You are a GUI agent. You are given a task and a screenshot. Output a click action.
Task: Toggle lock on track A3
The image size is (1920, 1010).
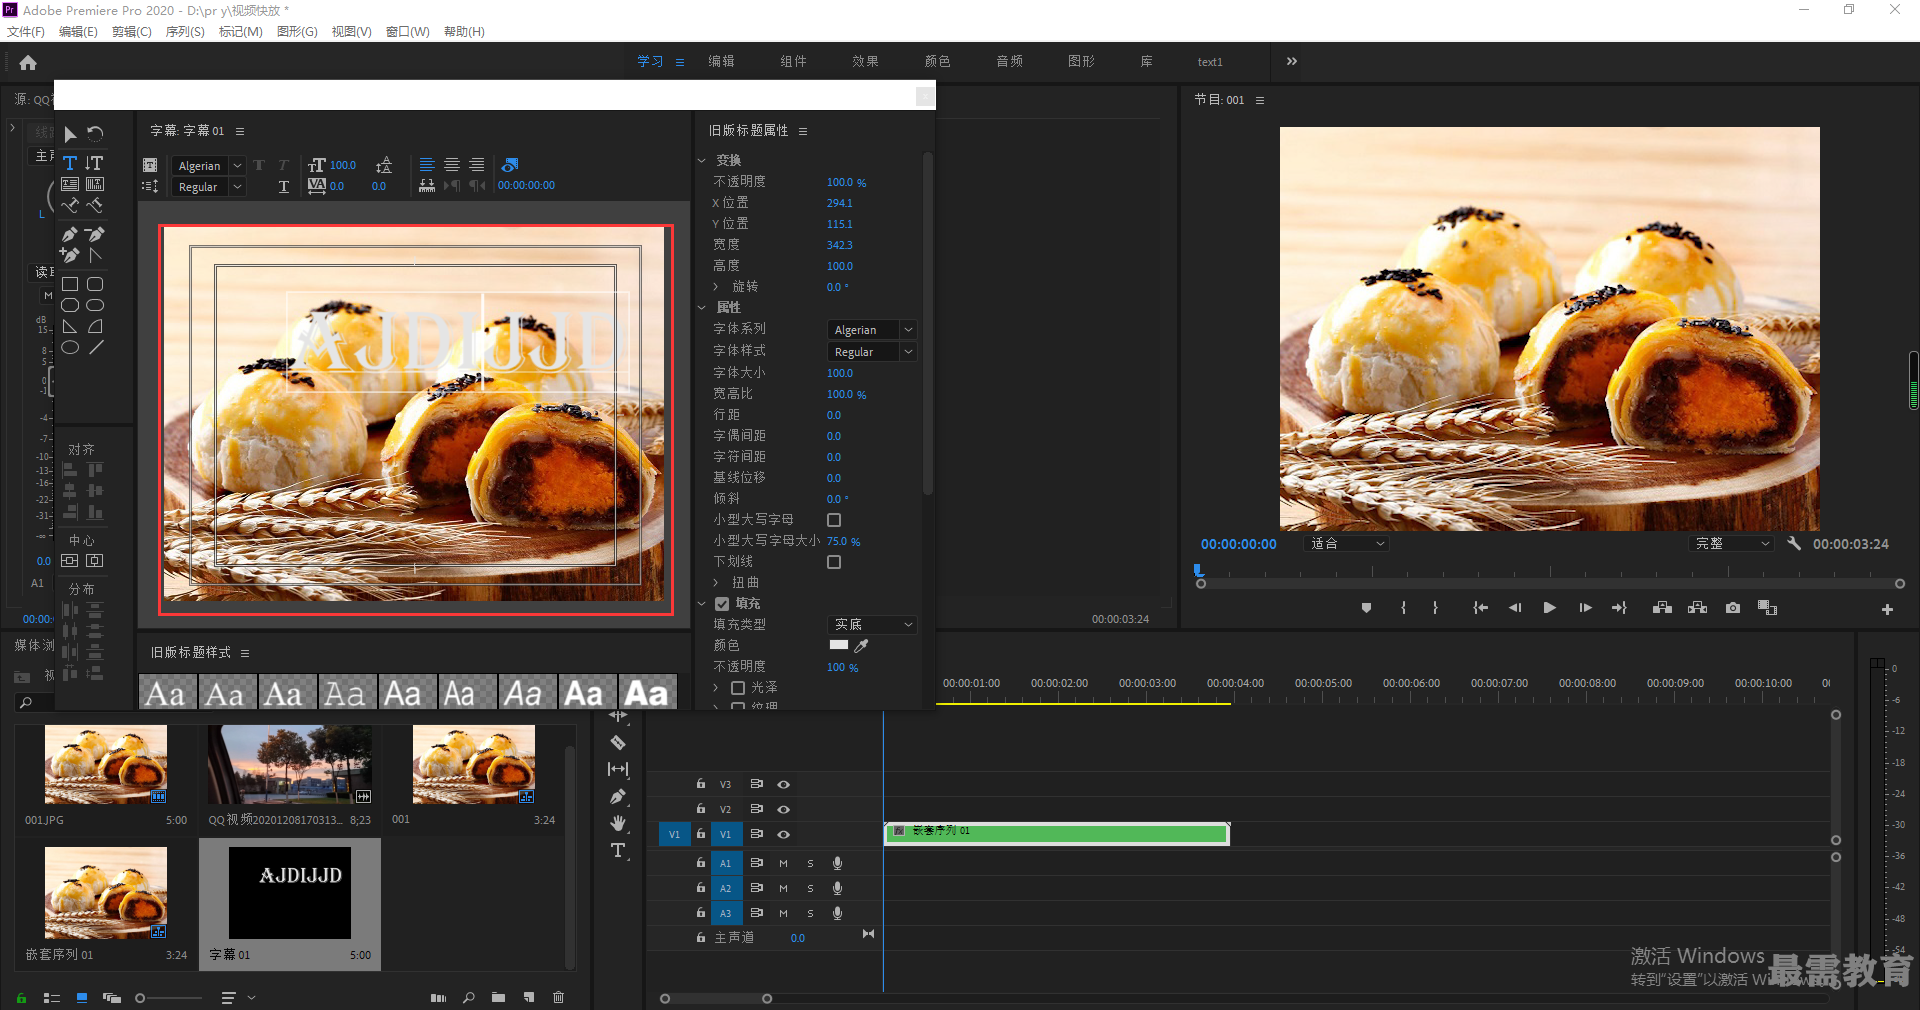(701, 912)
